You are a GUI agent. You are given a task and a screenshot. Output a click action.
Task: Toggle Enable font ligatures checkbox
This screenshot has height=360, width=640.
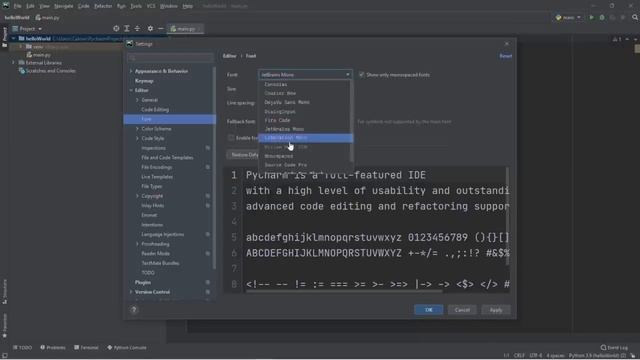coord(231,138)
